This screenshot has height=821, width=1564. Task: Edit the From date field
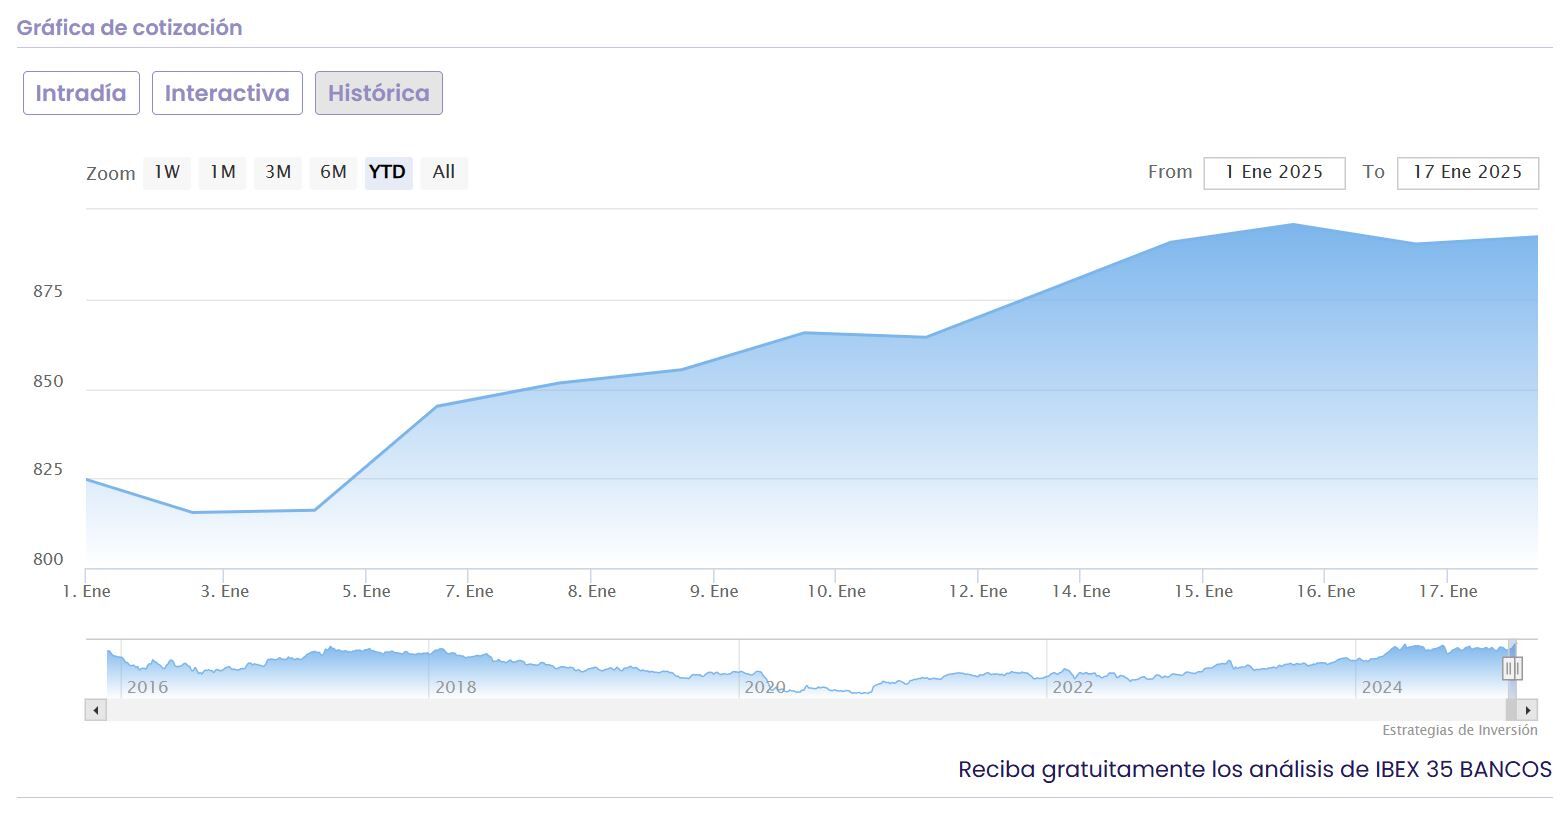[1274, 173]
